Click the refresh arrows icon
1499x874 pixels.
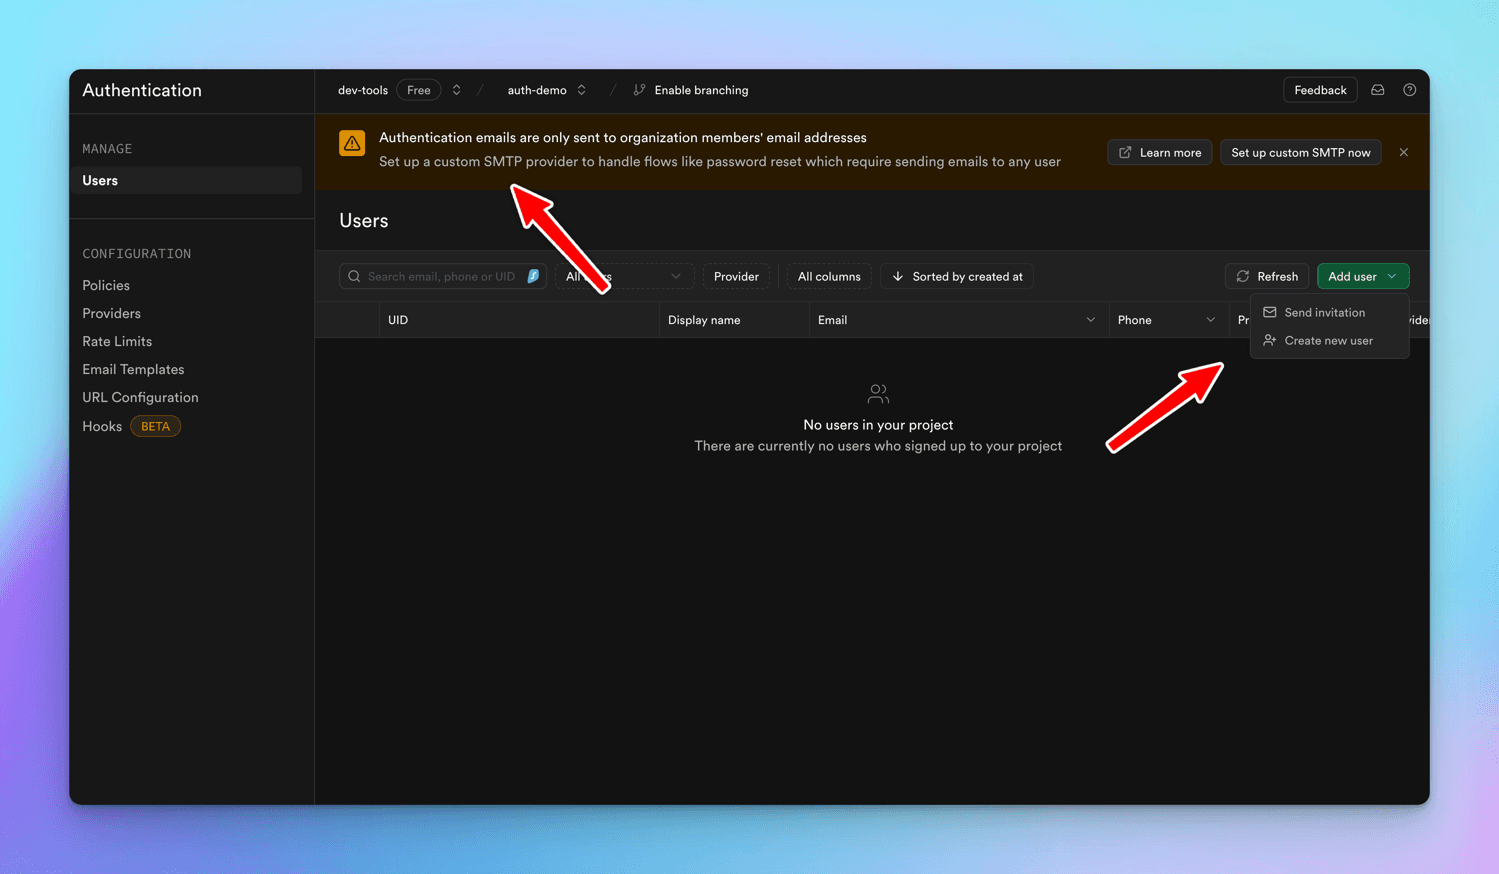1243,276
